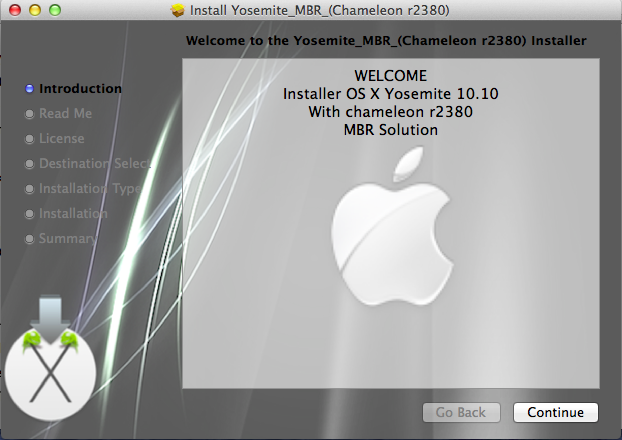The height and width of the screenshot is (440, 622).
Task: Click the 'Welcome to the Yosemite_MBR' heading
Action: pyautogui.click(x=386, y=40)
